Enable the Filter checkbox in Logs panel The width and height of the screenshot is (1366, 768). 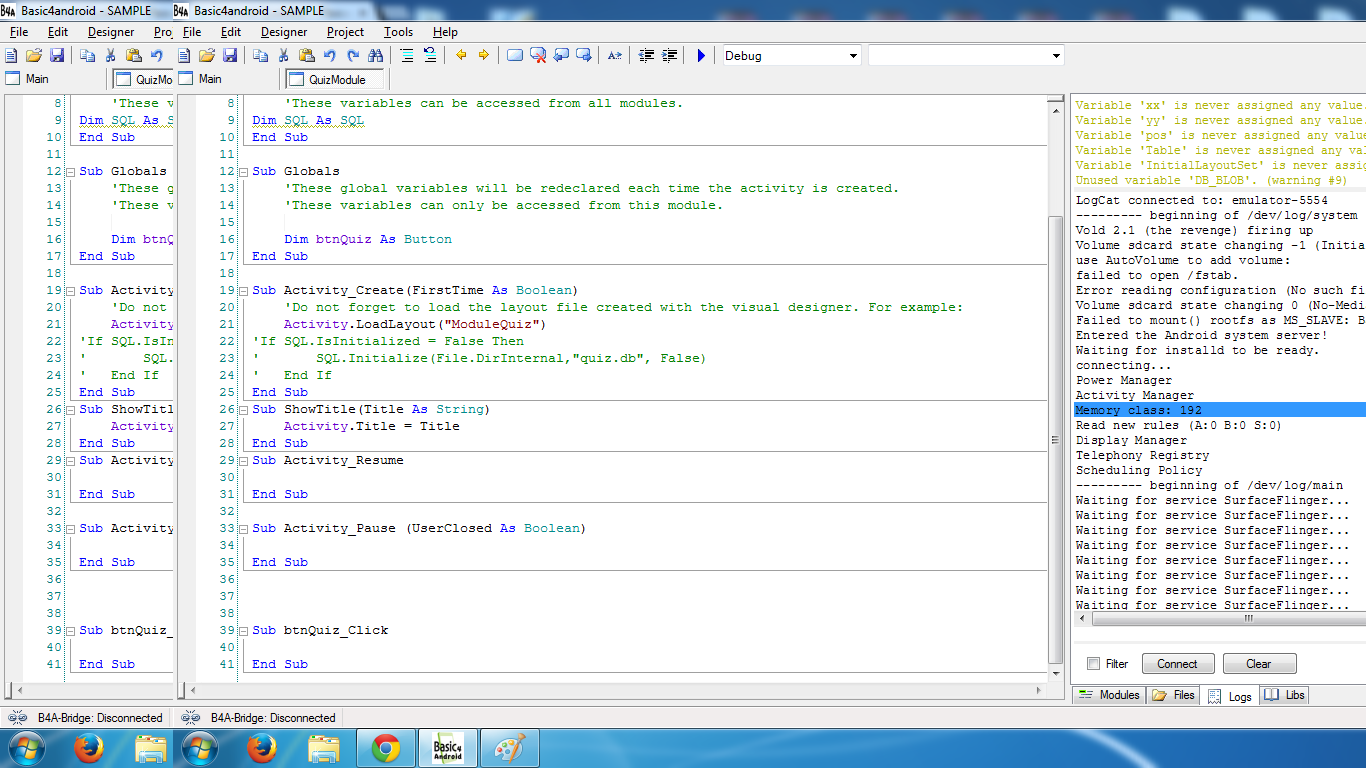pos(1093,664)
